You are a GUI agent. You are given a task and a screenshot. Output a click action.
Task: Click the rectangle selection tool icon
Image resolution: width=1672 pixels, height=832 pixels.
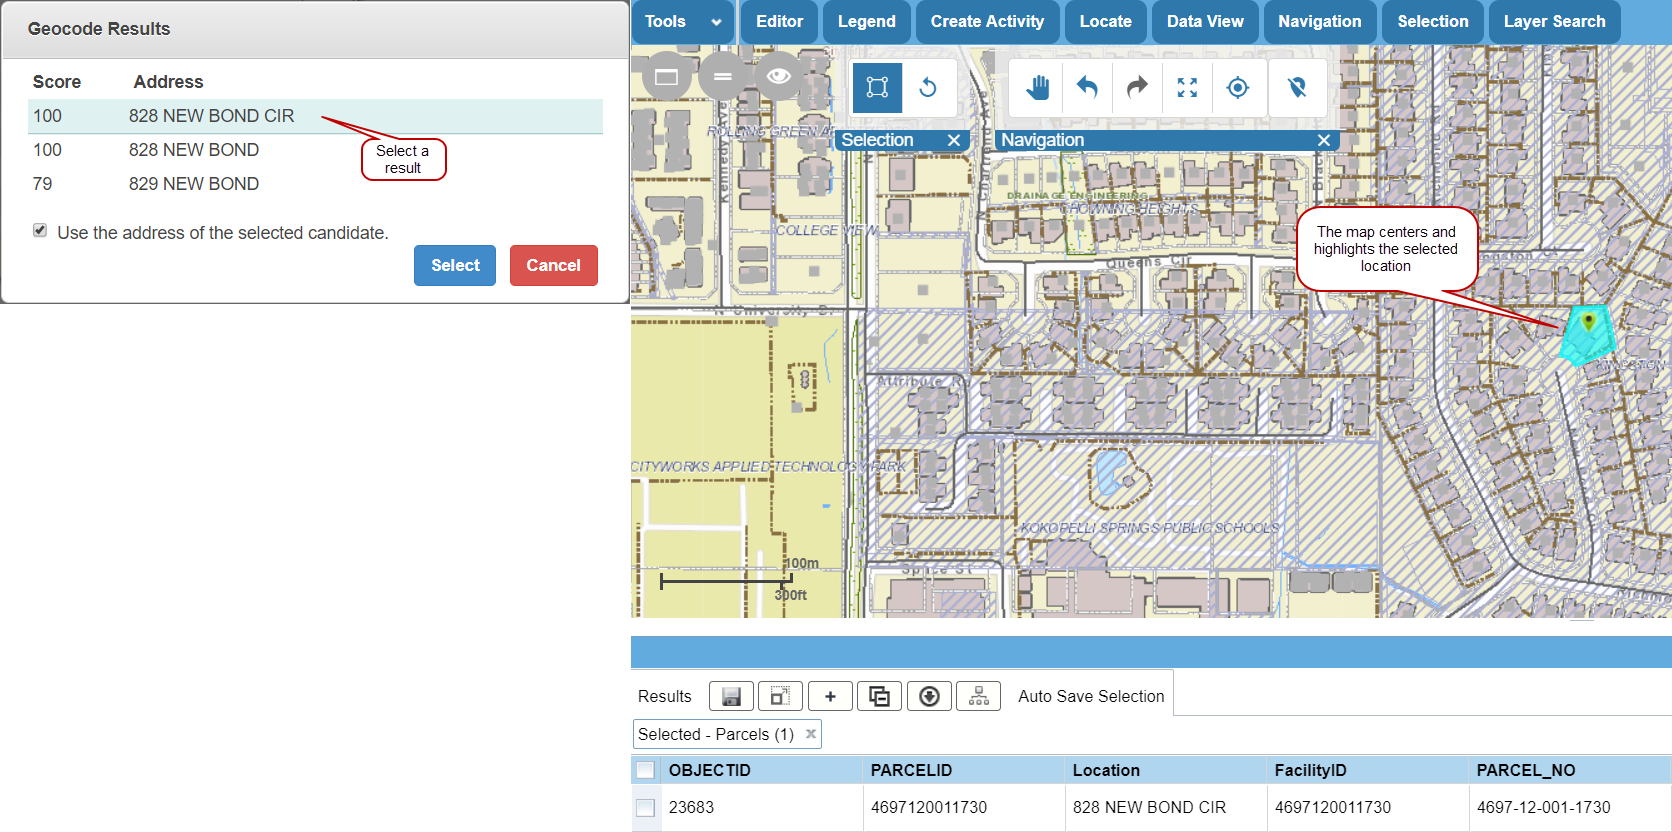pyautogui.click(x=877, y=88)
